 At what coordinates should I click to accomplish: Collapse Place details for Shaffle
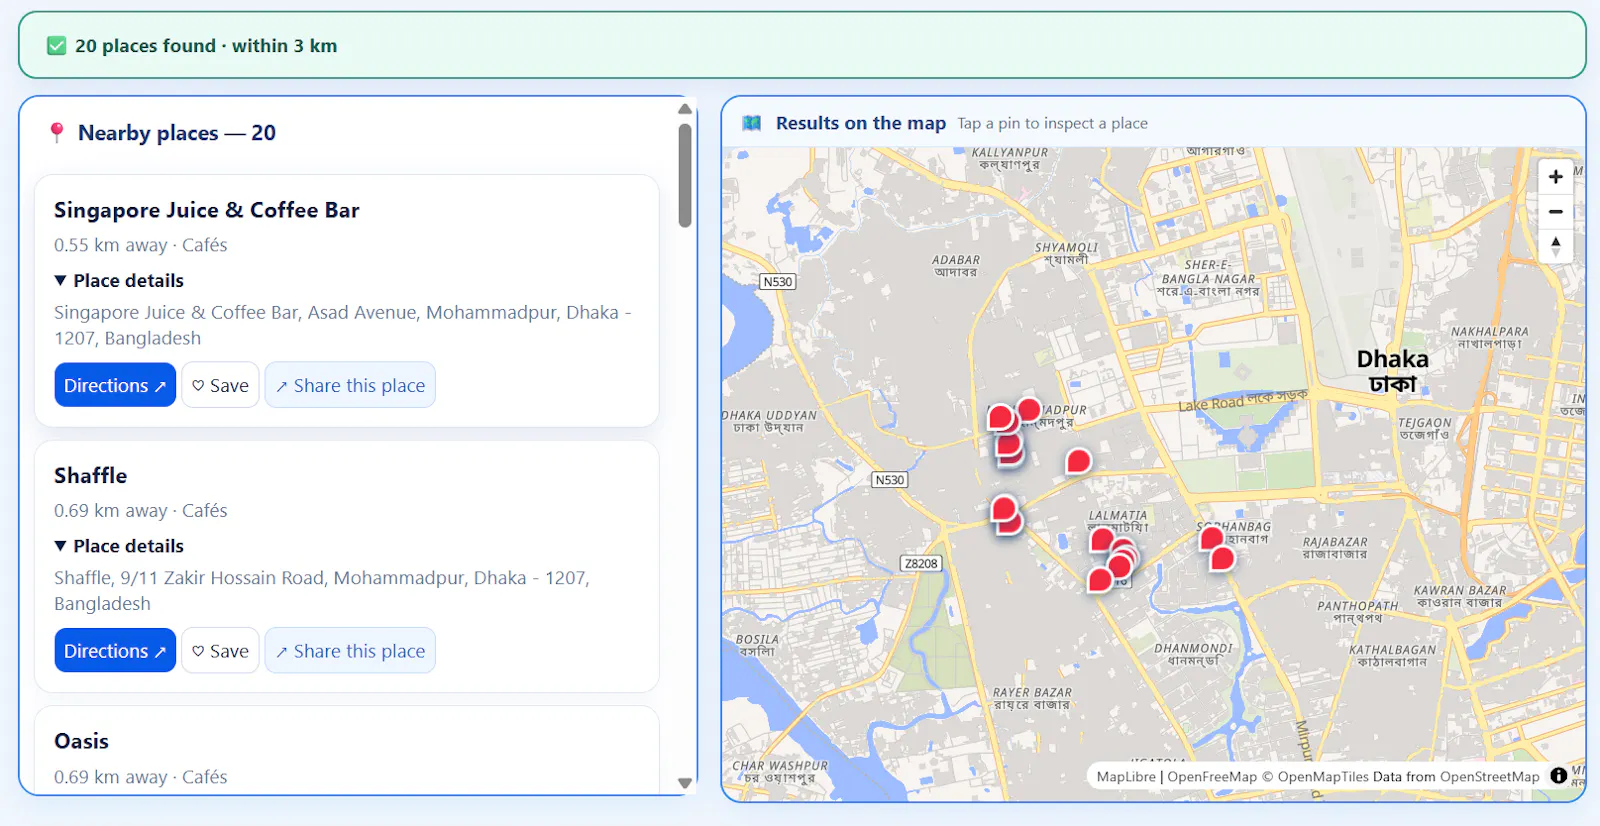coord(119,546)
